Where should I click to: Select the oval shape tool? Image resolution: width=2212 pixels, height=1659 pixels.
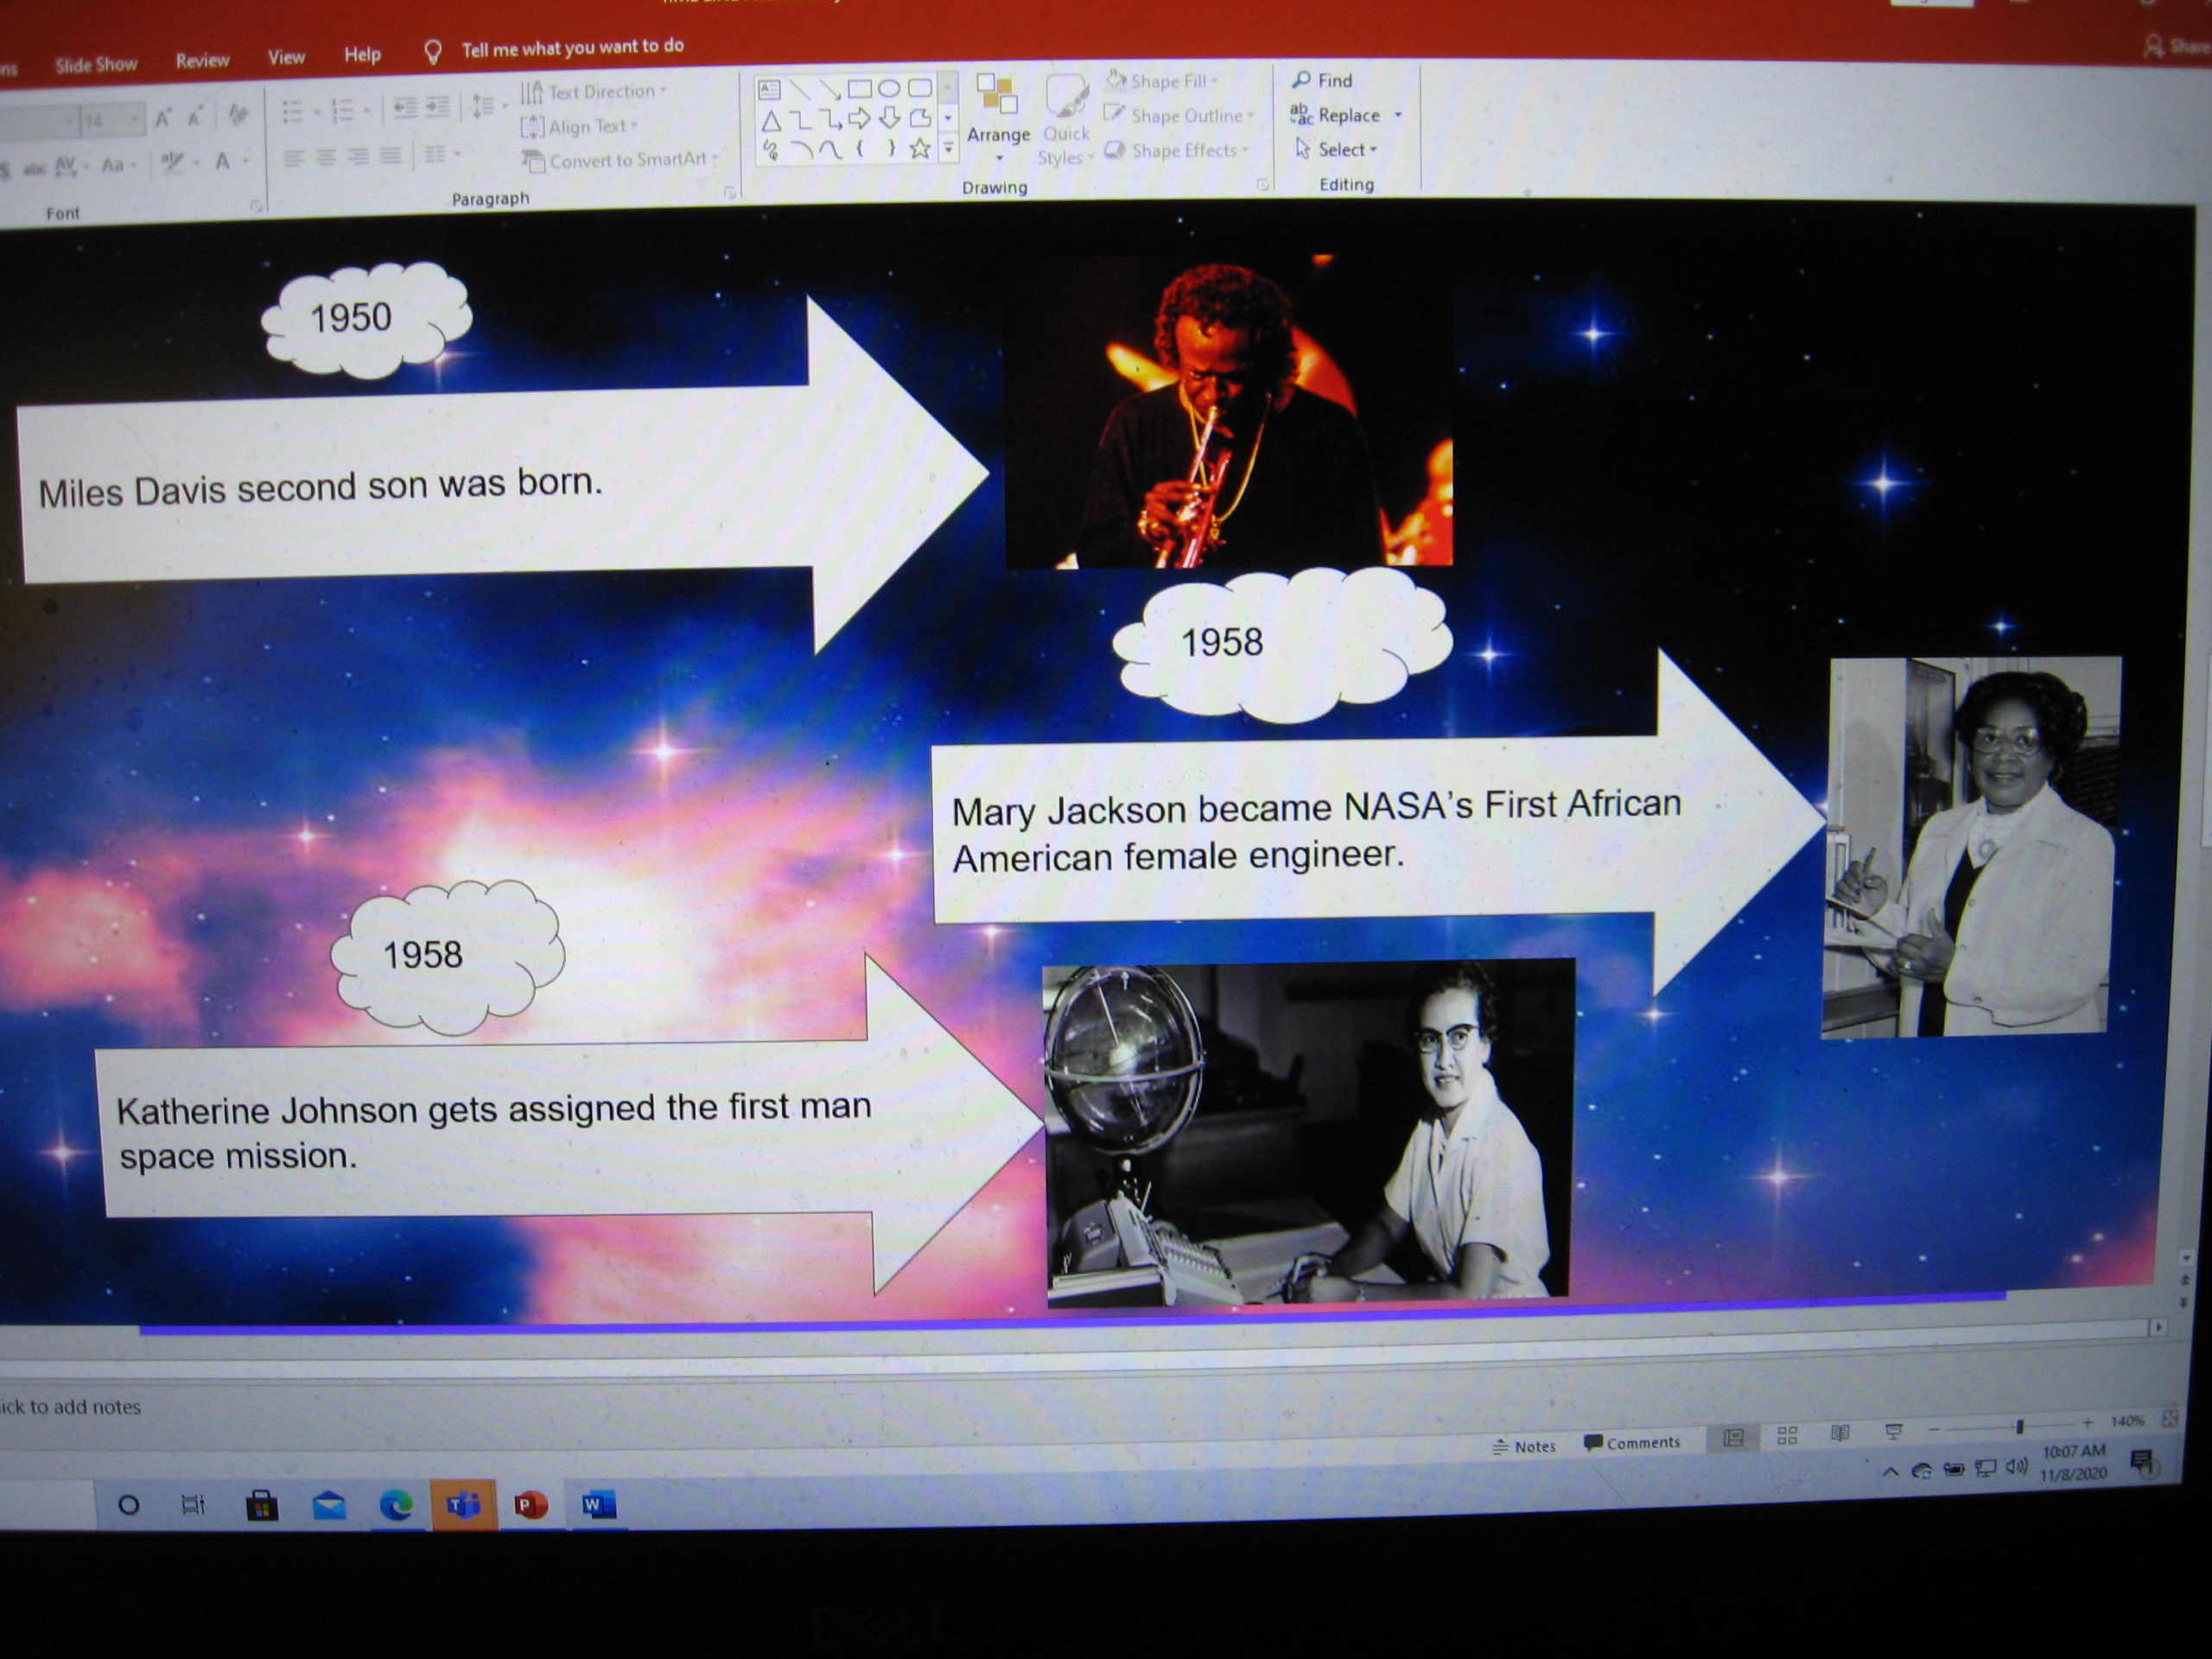point(889,88)
